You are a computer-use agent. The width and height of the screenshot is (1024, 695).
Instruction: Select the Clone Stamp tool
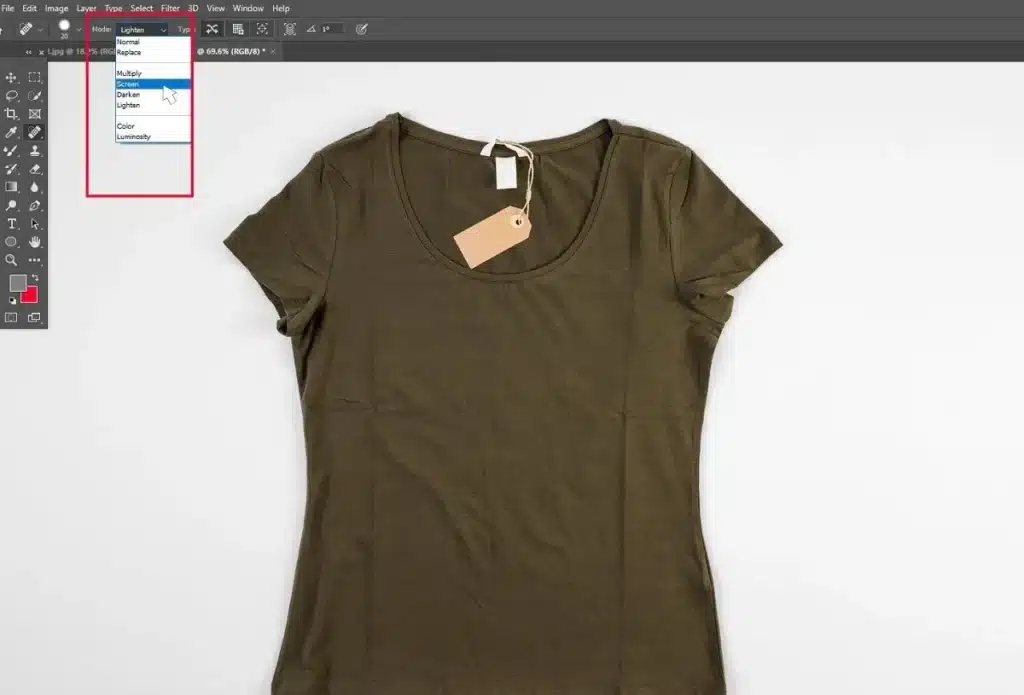35,150
